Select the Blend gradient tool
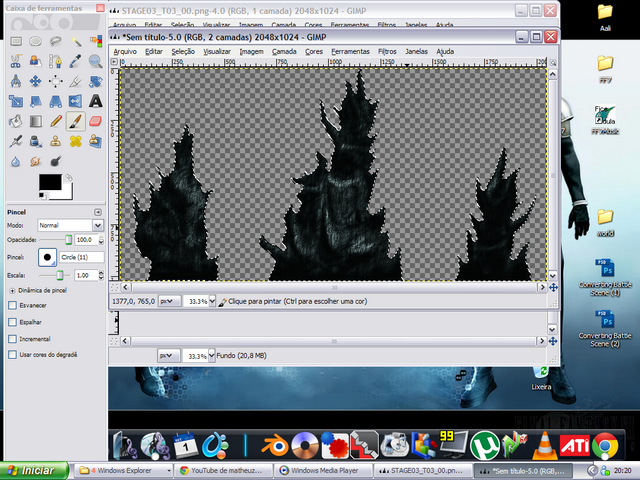 (36, 121)
